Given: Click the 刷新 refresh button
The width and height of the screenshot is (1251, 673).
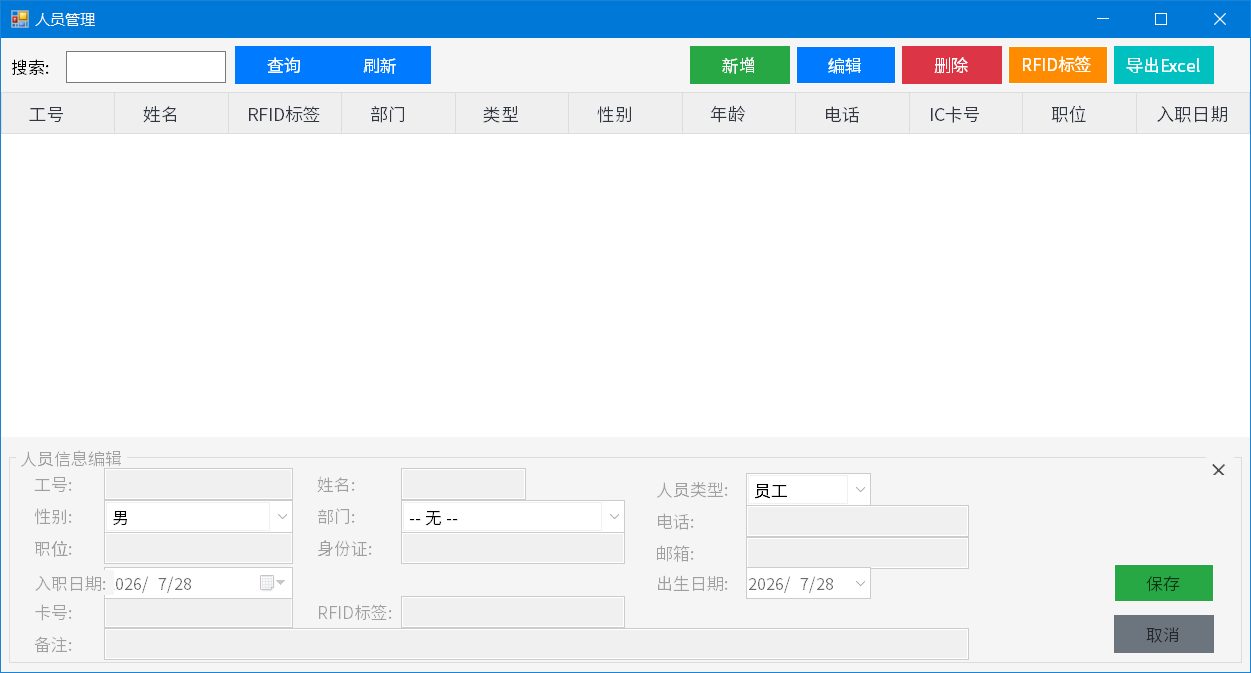Looking at the screenshot, I should tap(380, 65).
